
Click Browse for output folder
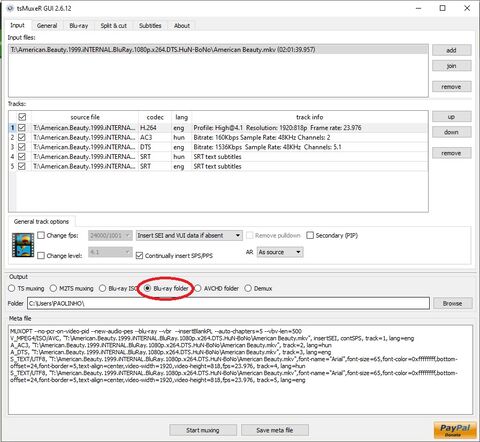(453, 303)
